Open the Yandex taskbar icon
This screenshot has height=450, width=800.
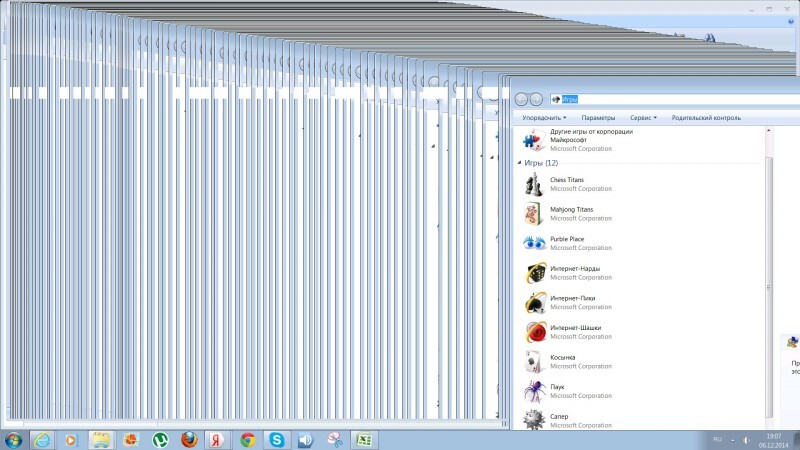coord(217,440)
